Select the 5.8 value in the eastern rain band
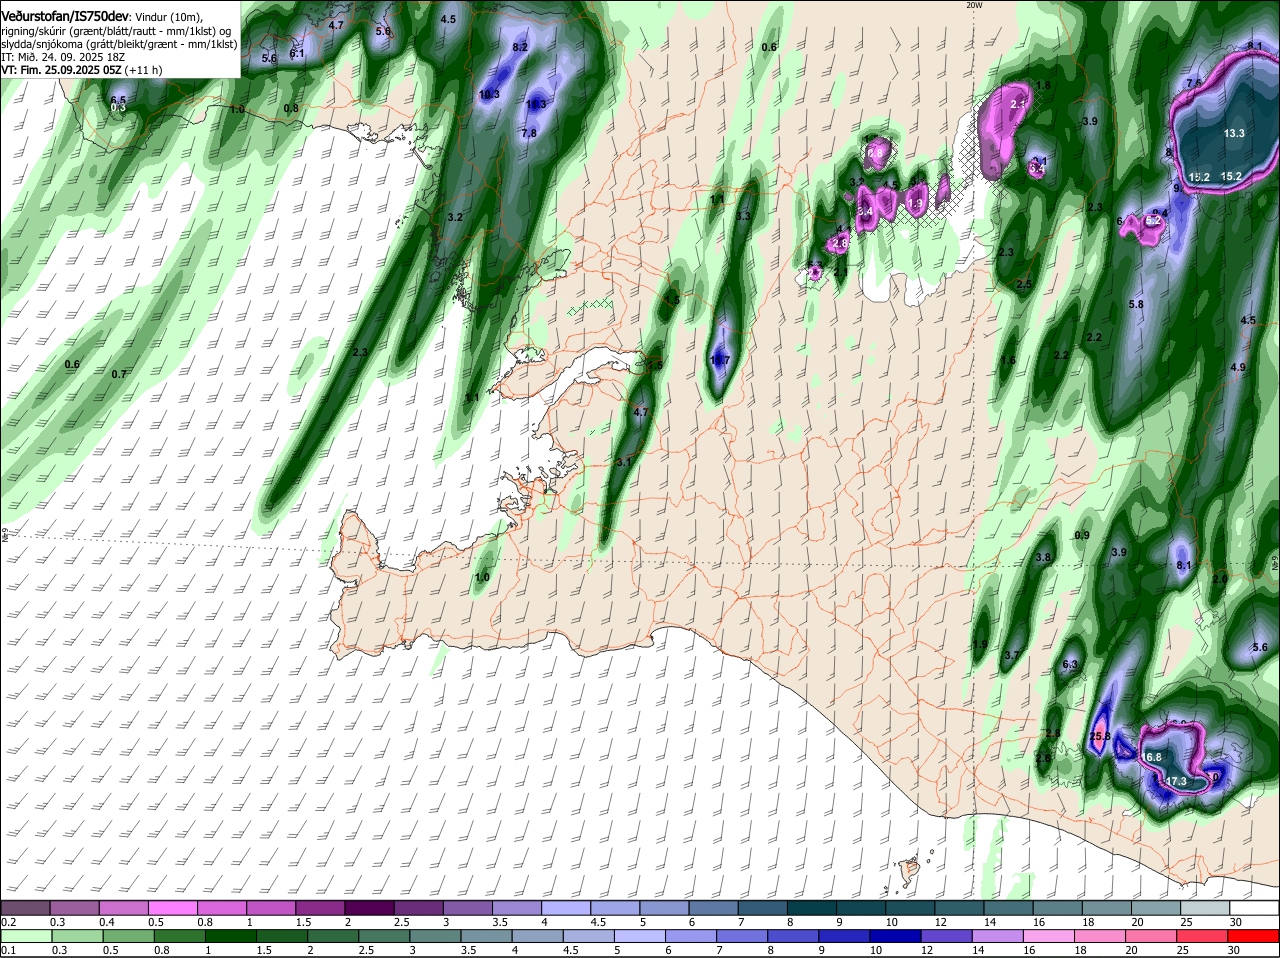This screenshot has height=958, width=1280. [x=1136, y=304]
